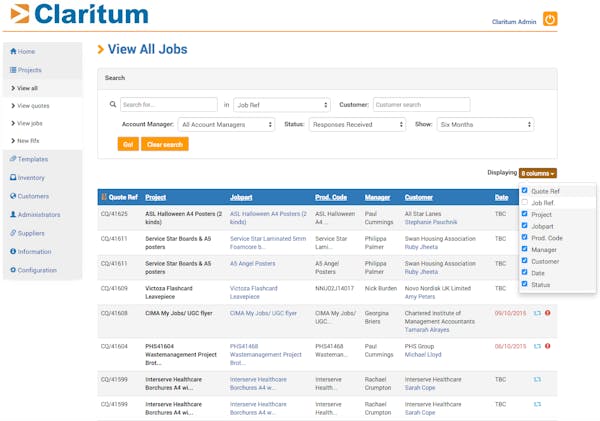Sort by the Manager column header
600x421 pixels.
pyautogui.click(x=377, y=197)
